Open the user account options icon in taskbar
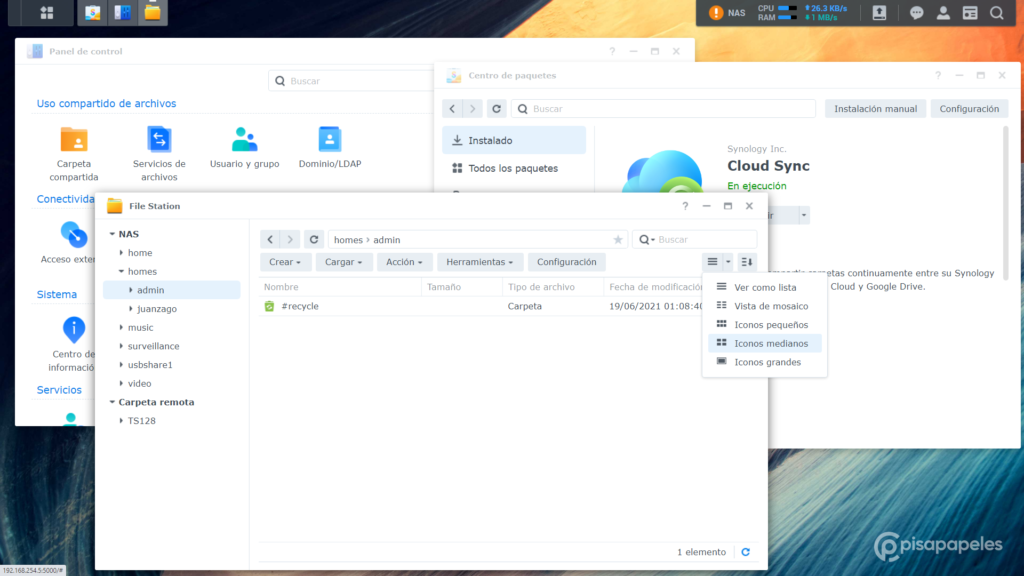The image size is (1024, 576). pyautogui.click(x=942, y=13)
